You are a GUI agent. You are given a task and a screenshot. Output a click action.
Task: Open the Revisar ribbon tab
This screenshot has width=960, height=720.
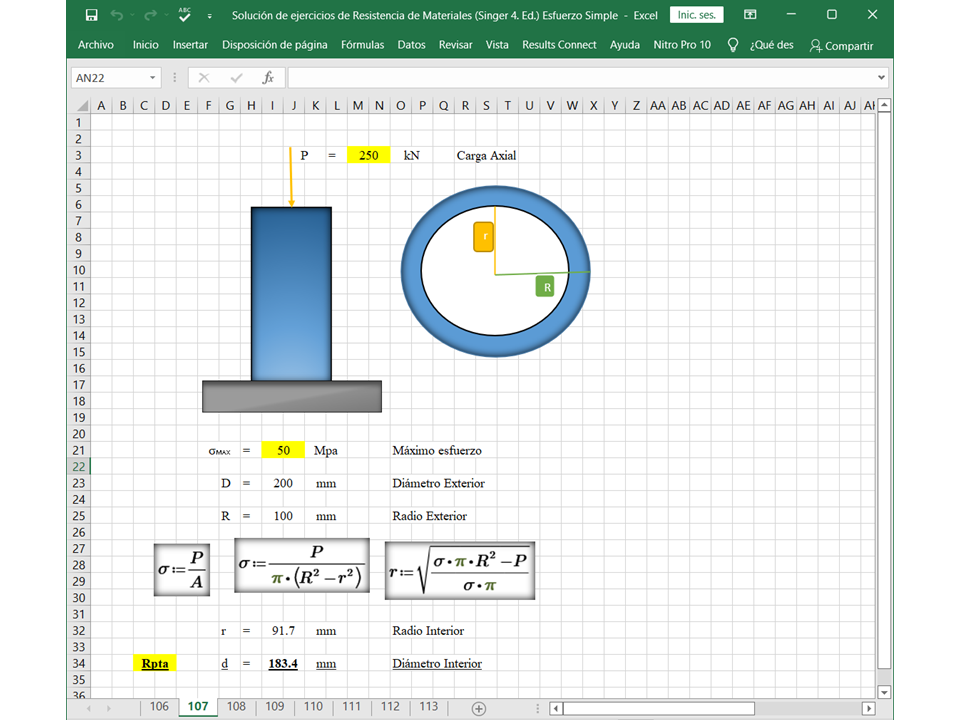[456, 45]
